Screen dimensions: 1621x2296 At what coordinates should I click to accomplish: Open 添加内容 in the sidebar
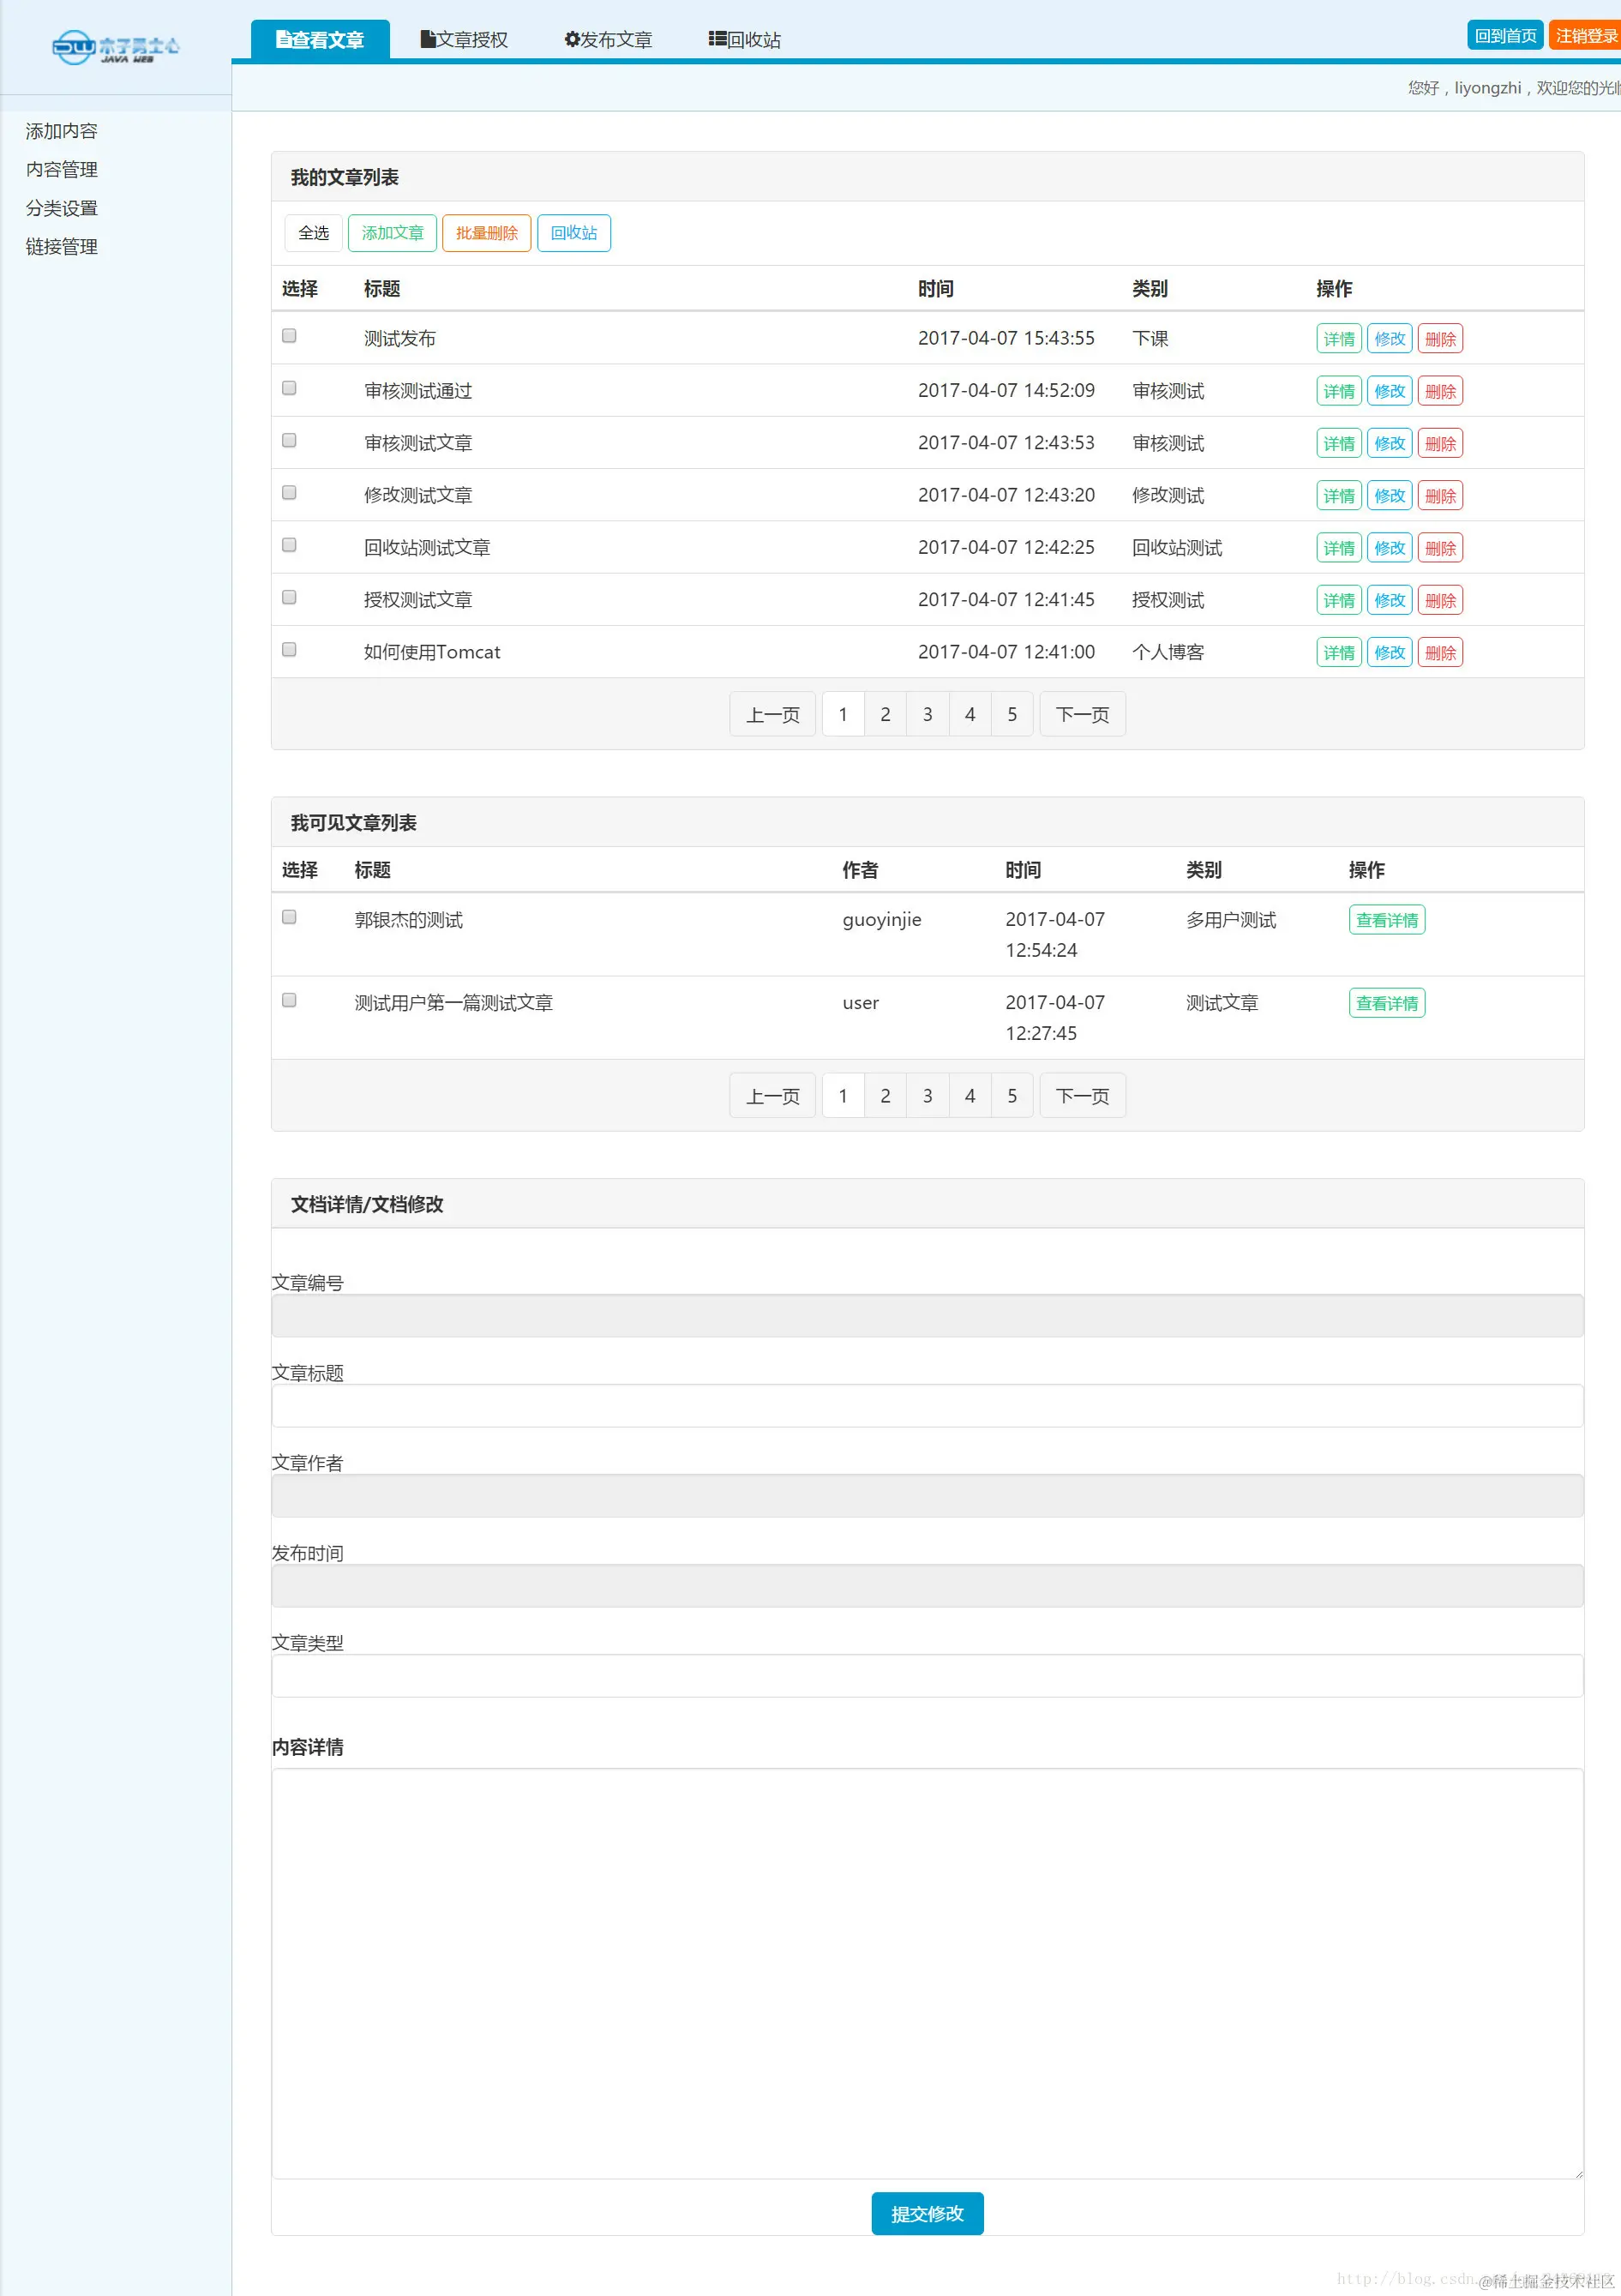pyautogui.click(x=62, y=131)
